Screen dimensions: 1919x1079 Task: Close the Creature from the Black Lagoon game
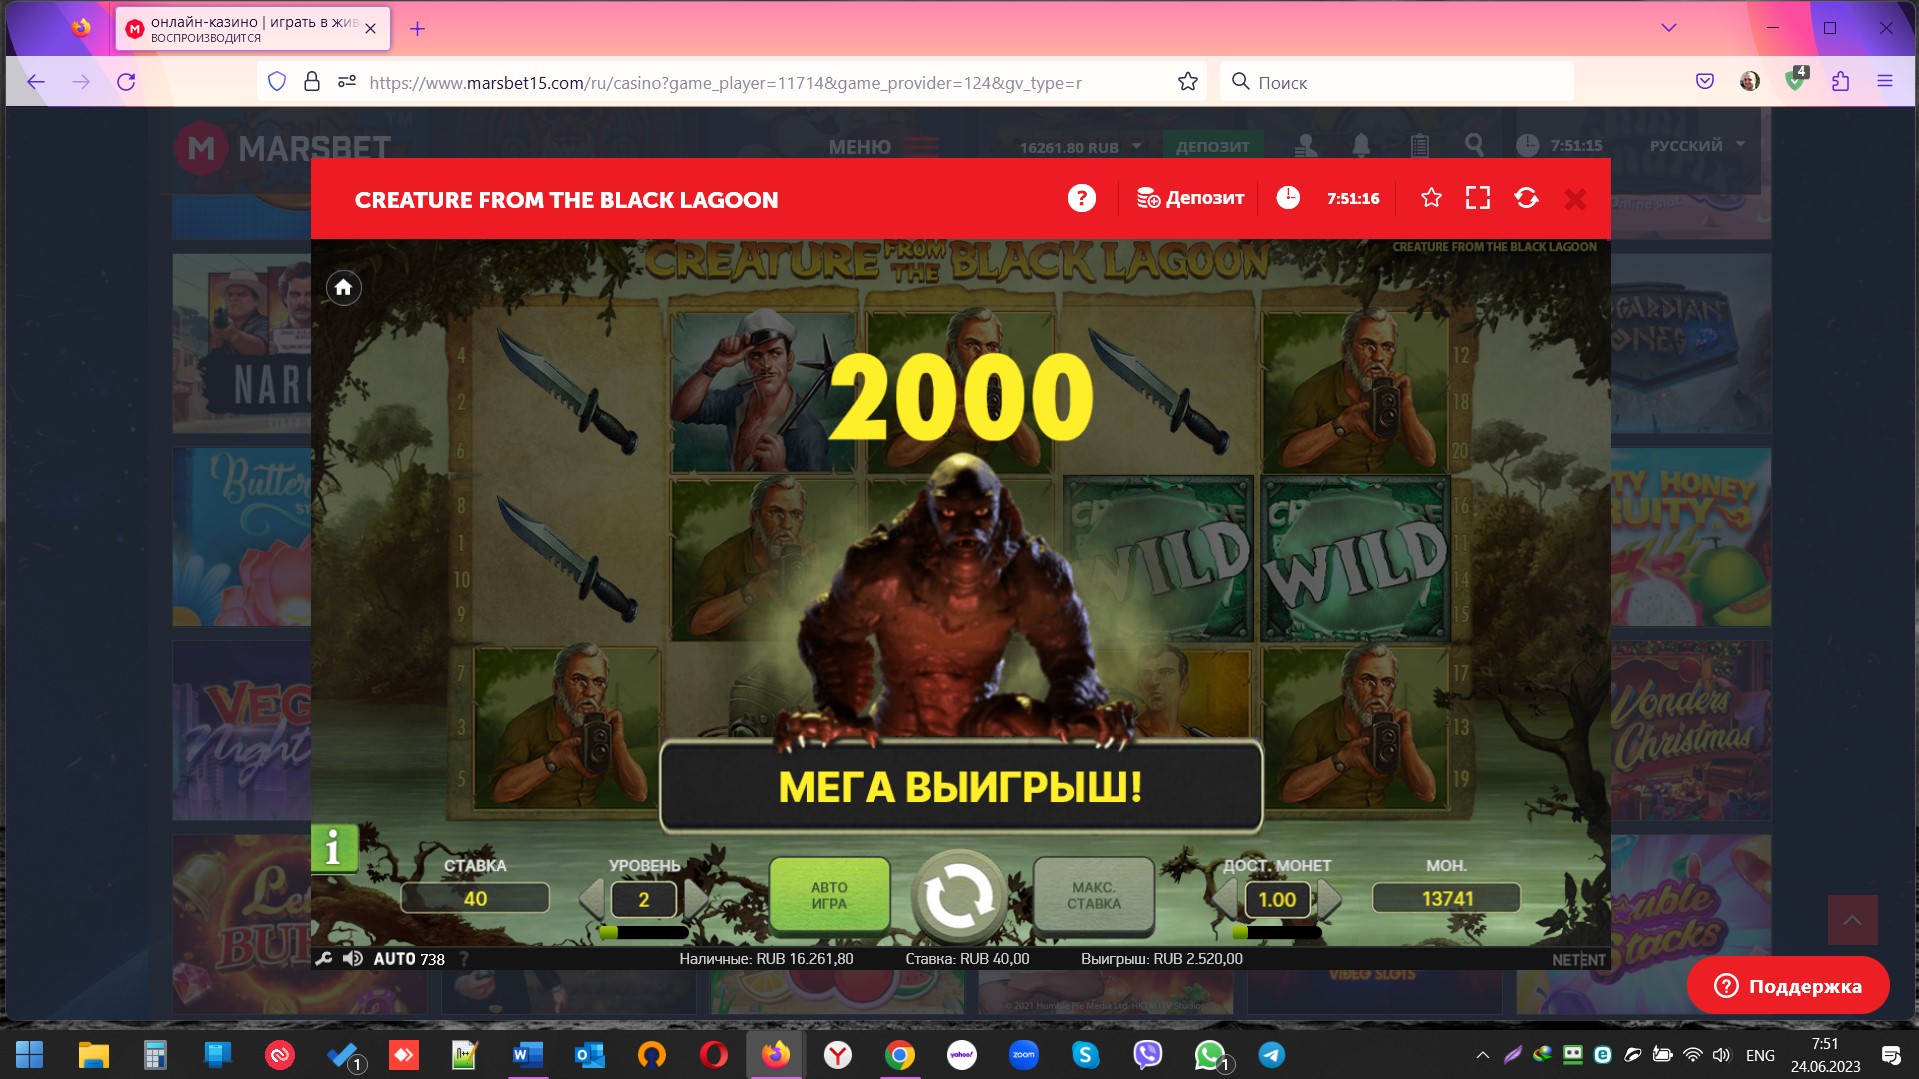pyautogui.click(x=1575, y=199)
